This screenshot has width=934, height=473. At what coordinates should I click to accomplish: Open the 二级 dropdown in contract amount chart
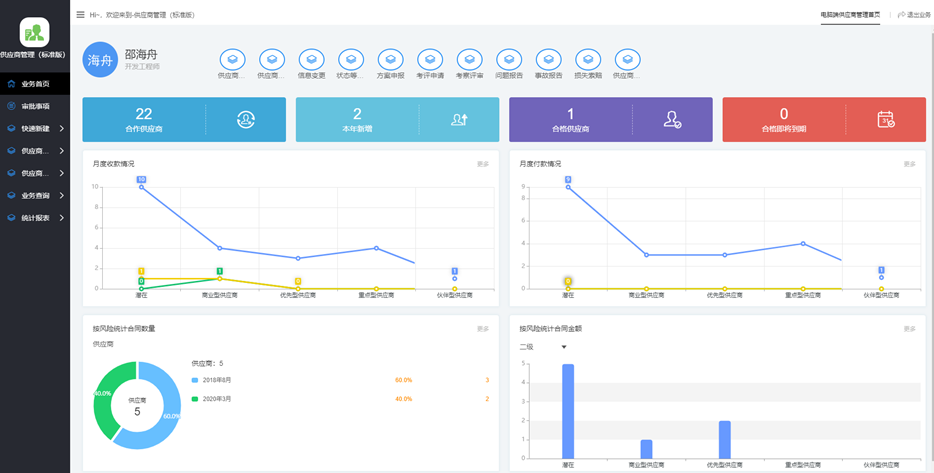pos(543,347)
